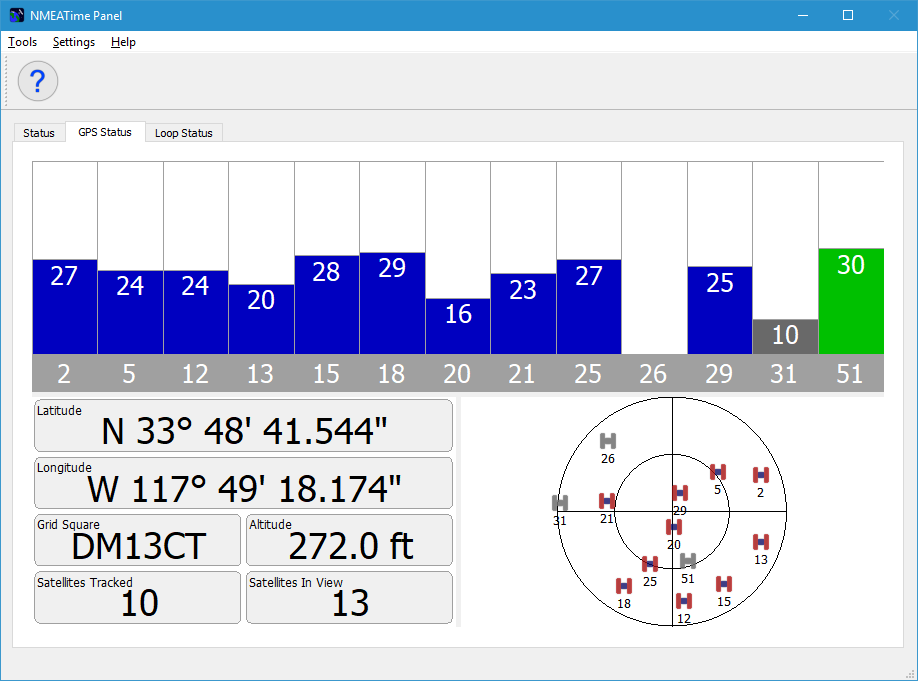Switch to the Loop Status tab
The image size is (918, 681).
click(183, 133)
